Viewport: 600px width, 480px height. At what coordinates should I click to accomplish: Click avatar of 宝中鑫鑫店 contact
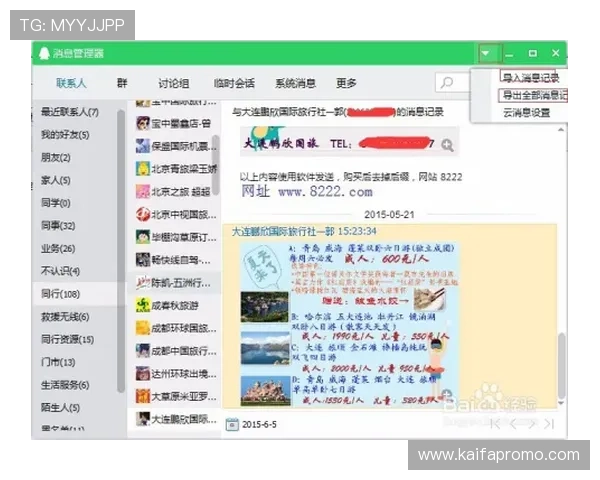click(143, 123)
